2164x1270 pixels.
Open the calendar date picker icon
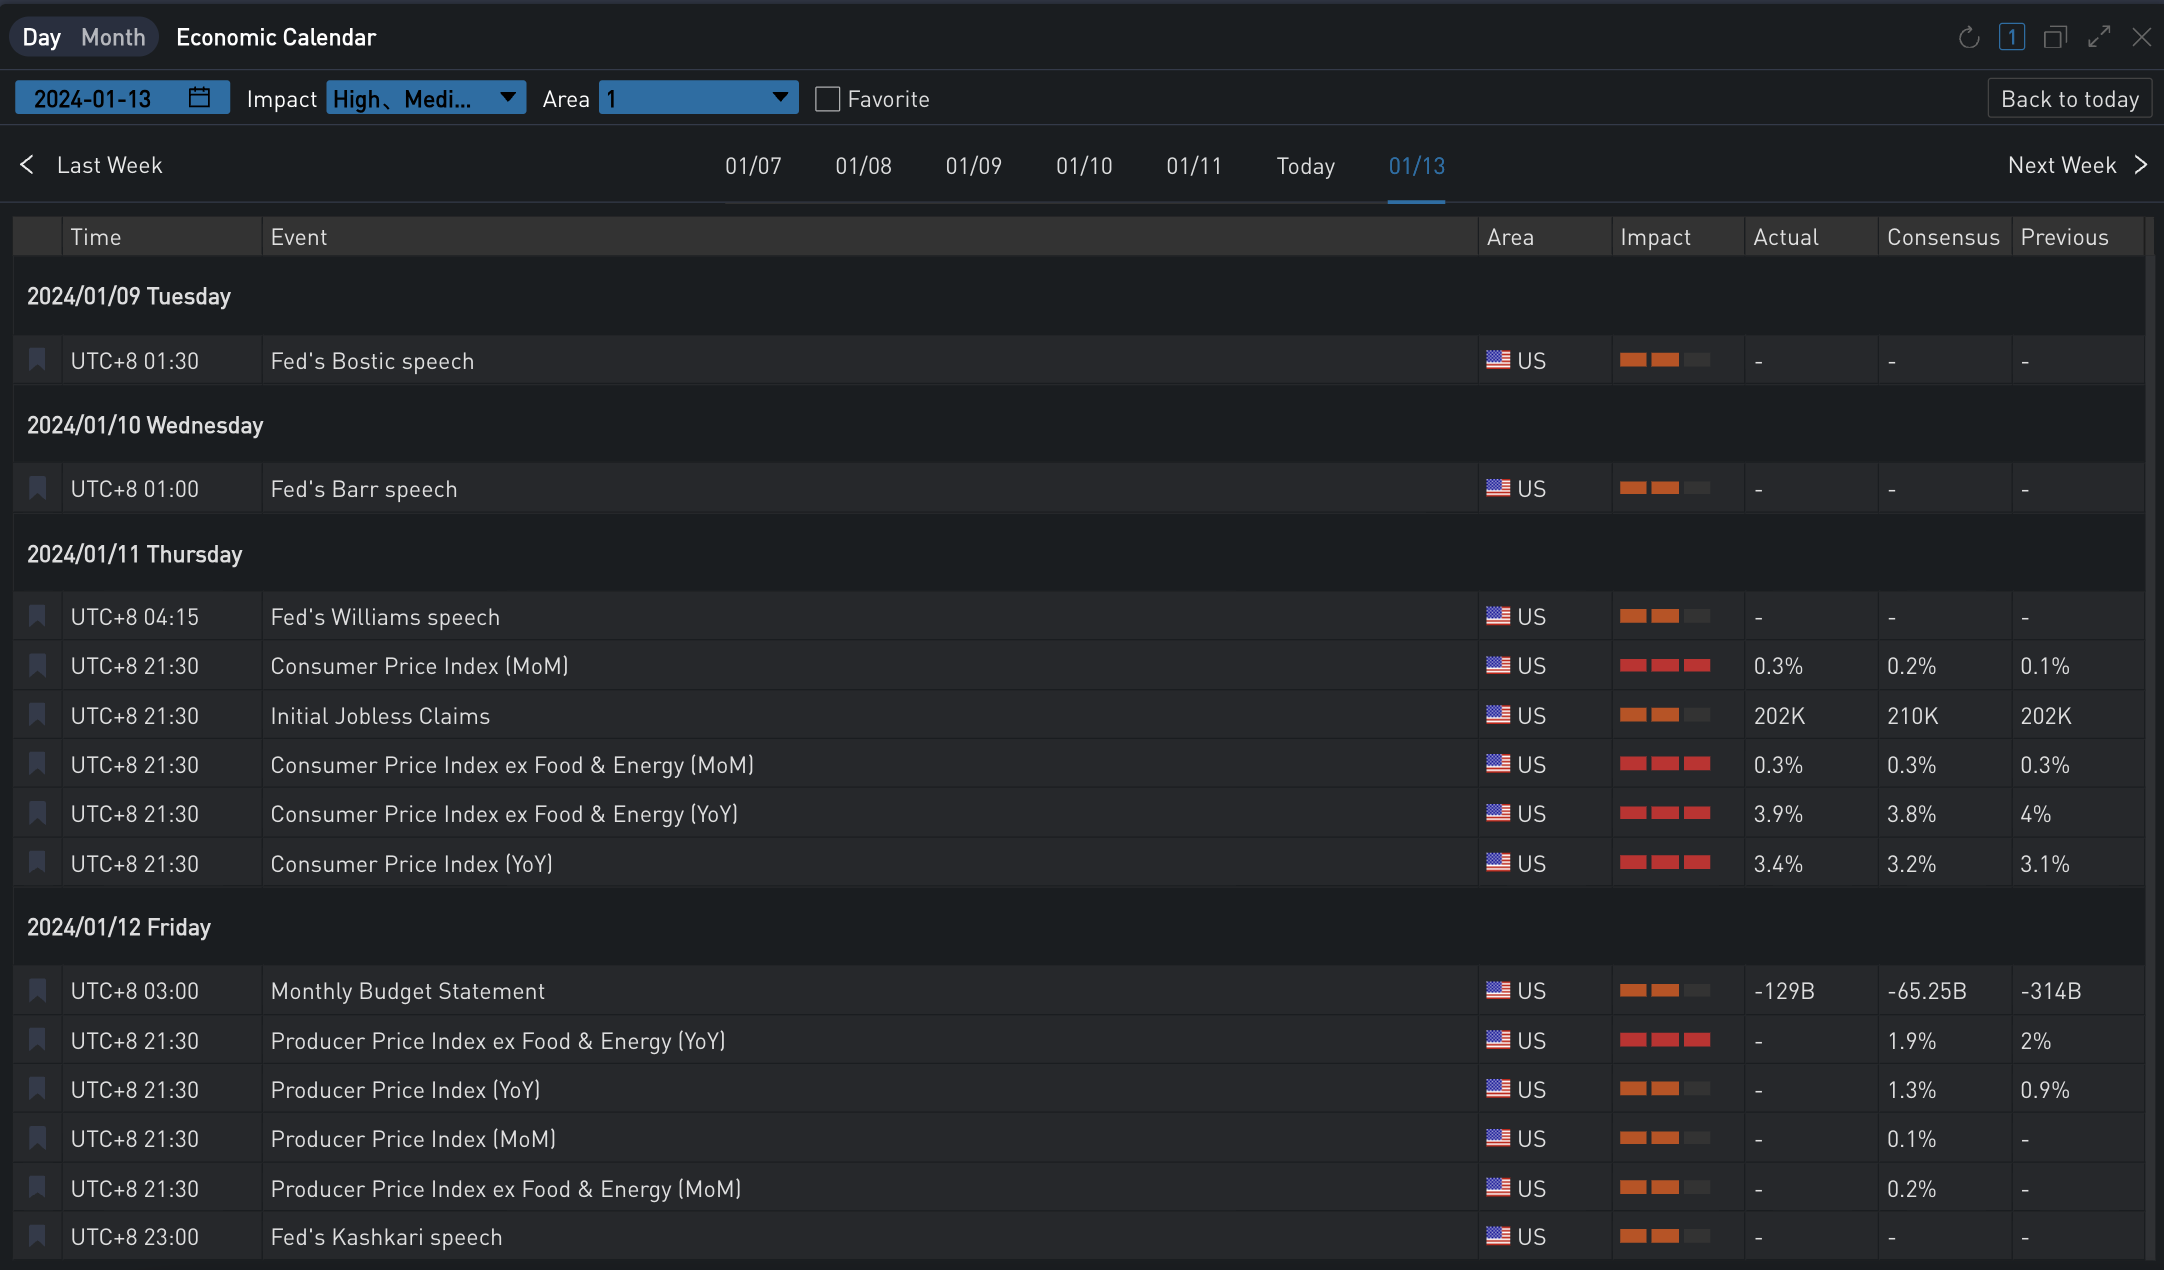(200, 98)
